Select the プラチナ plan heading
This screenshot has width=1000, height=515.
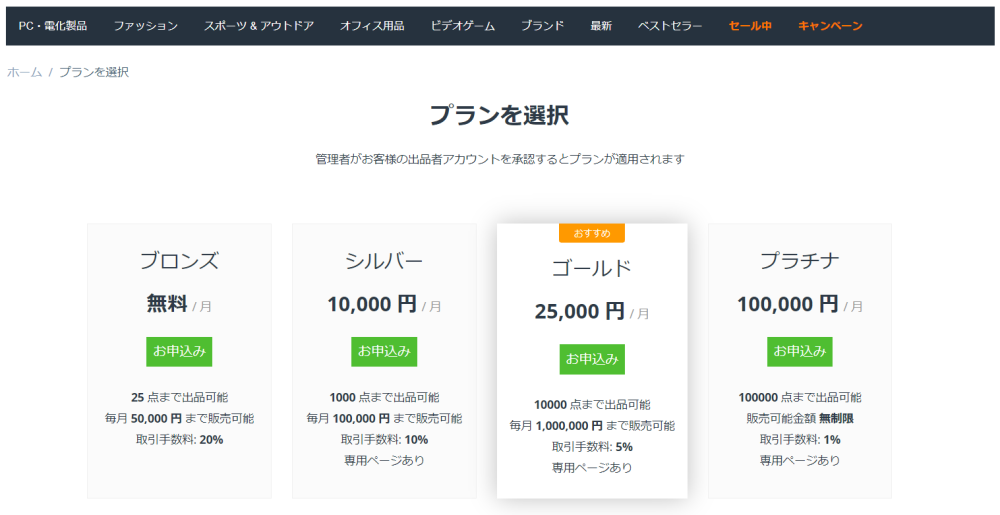(799, 261)
